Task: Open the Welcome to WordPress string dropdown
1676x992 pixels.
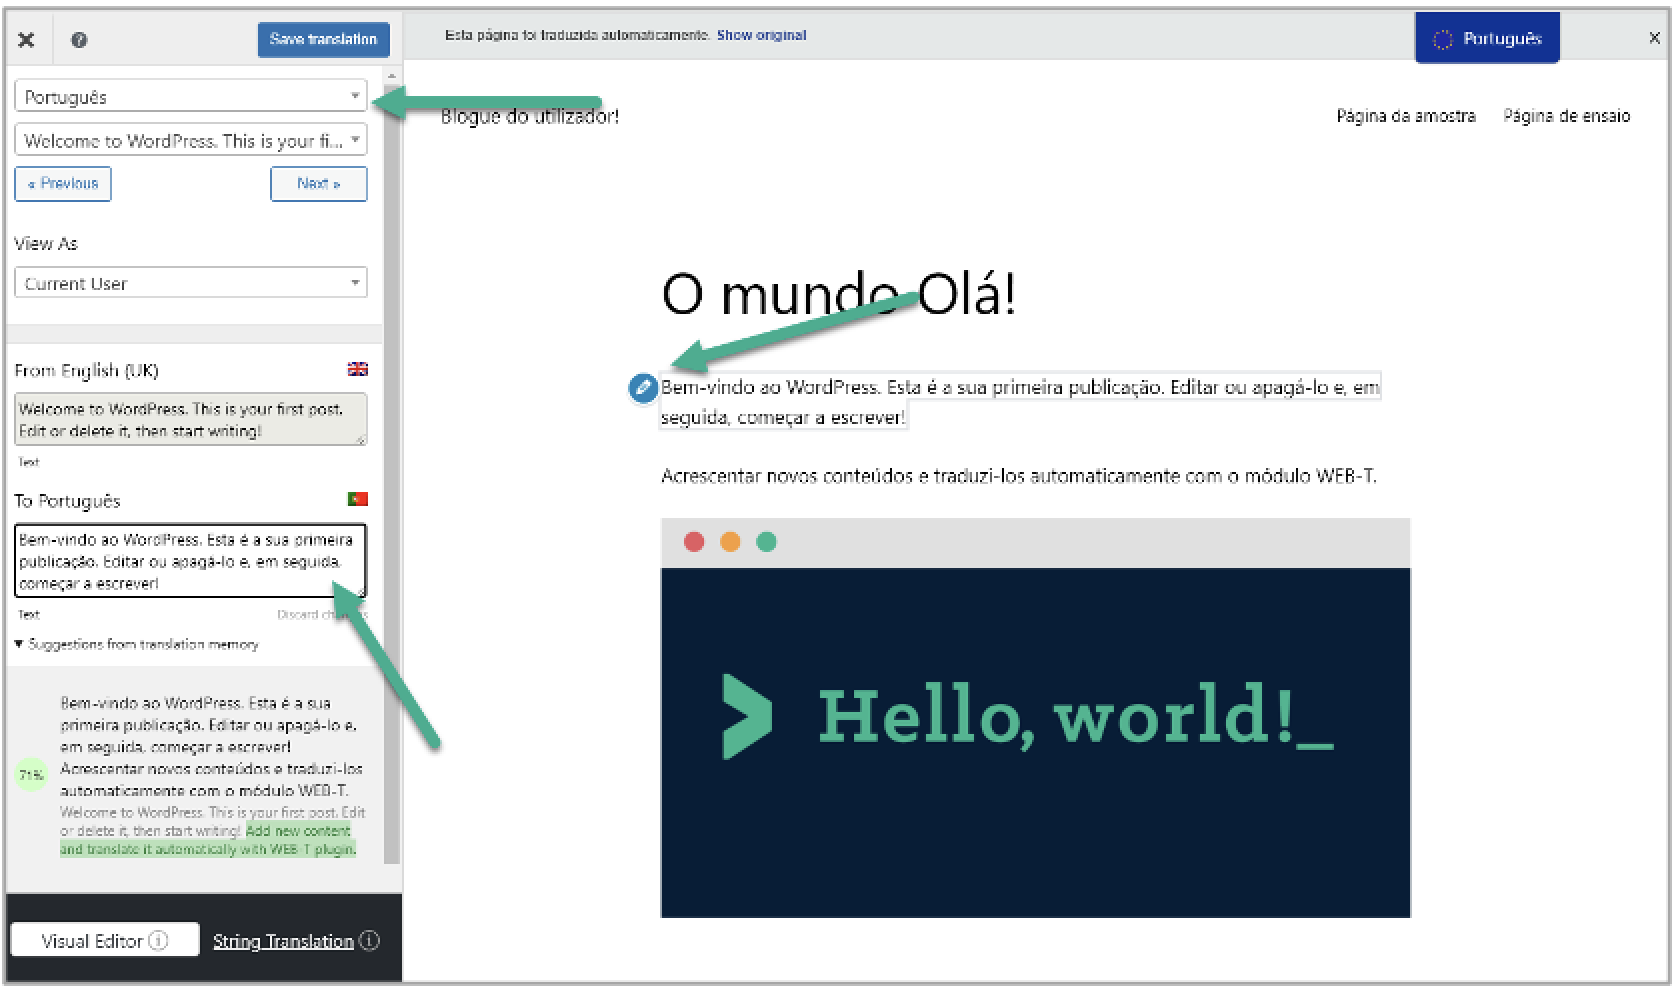Action: [191, 140]
